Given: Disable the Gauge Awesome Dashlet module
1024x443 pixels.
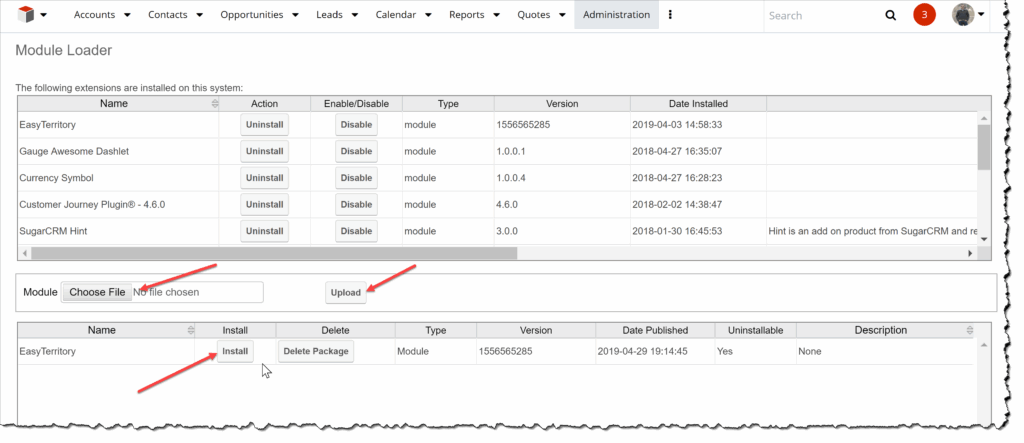Looking at the screenshot, I should point(356,151).
